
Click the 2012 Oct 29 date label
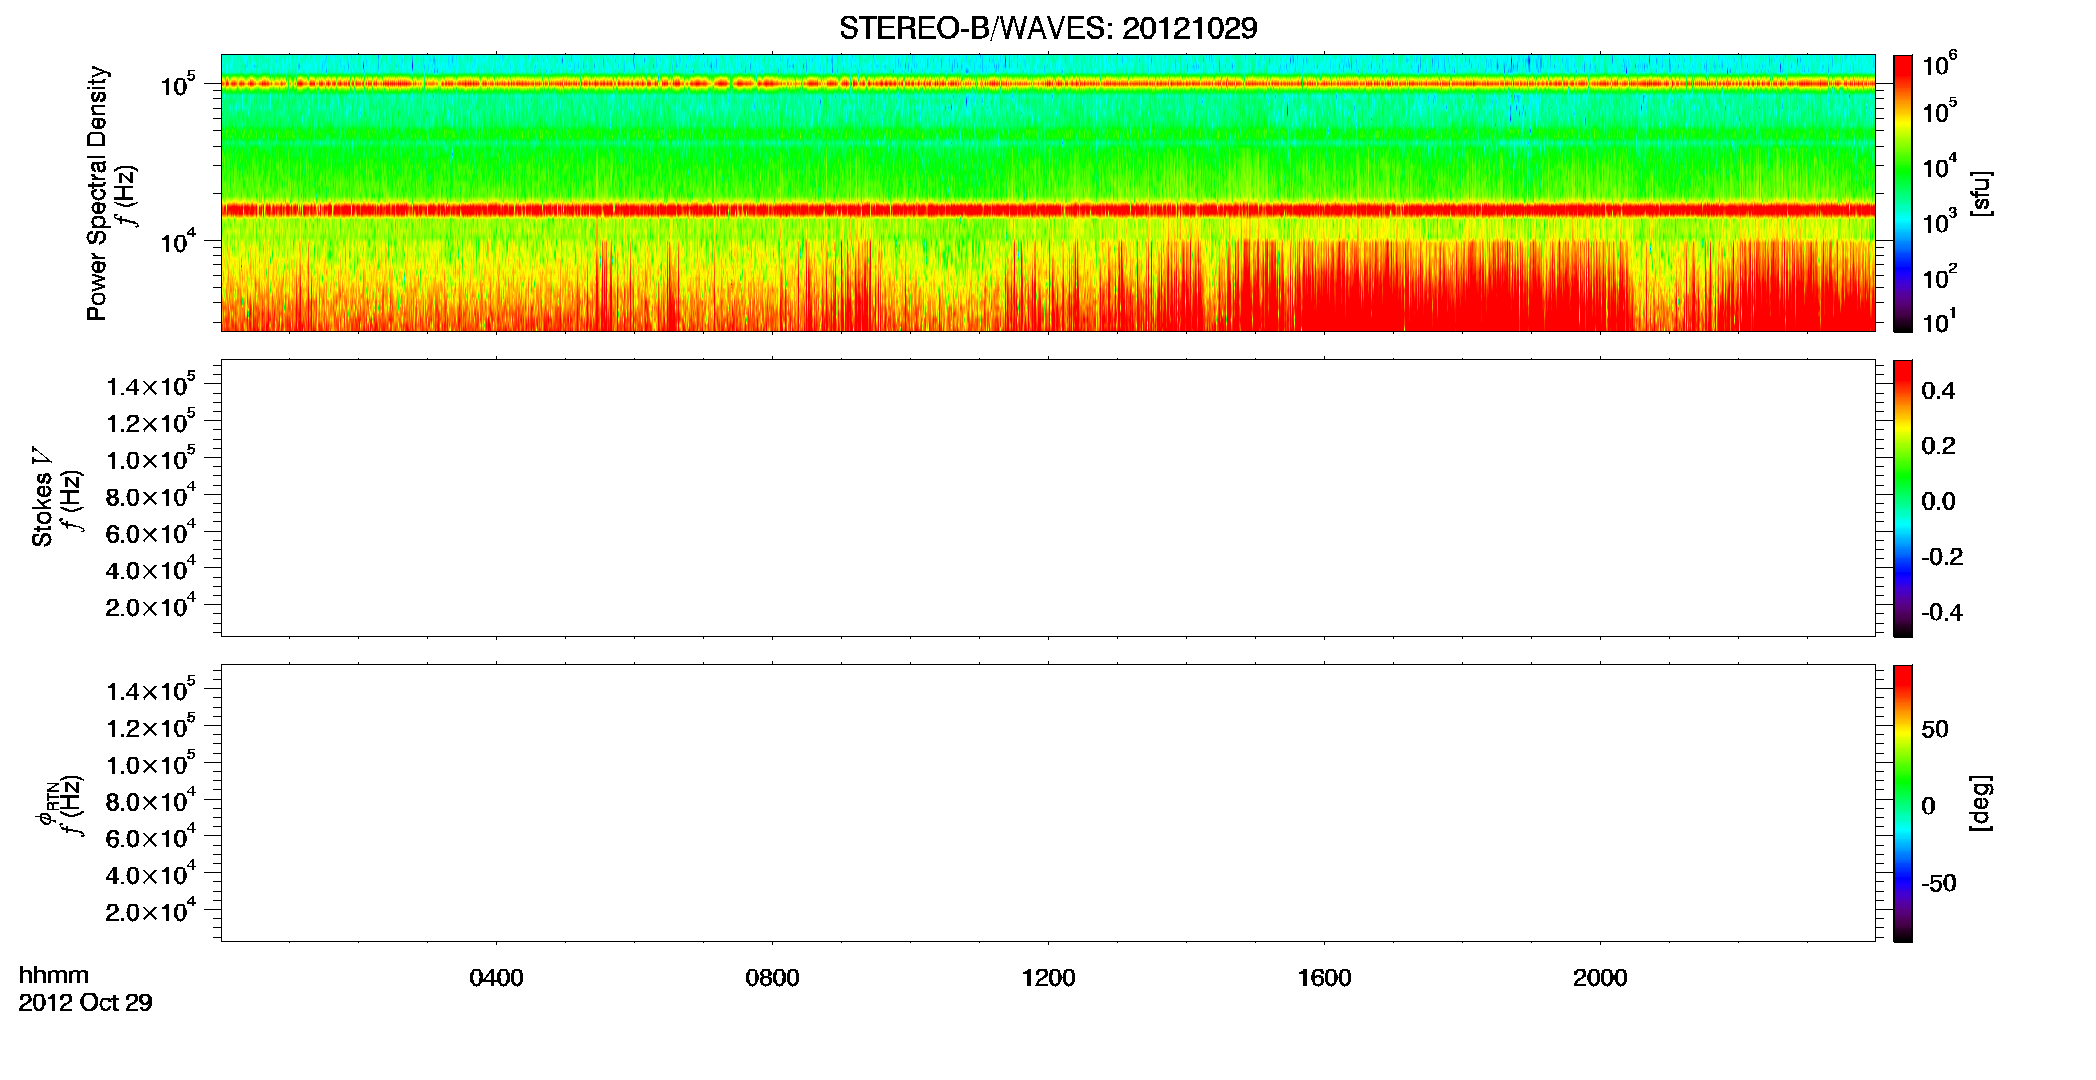tap(85, 1003)
